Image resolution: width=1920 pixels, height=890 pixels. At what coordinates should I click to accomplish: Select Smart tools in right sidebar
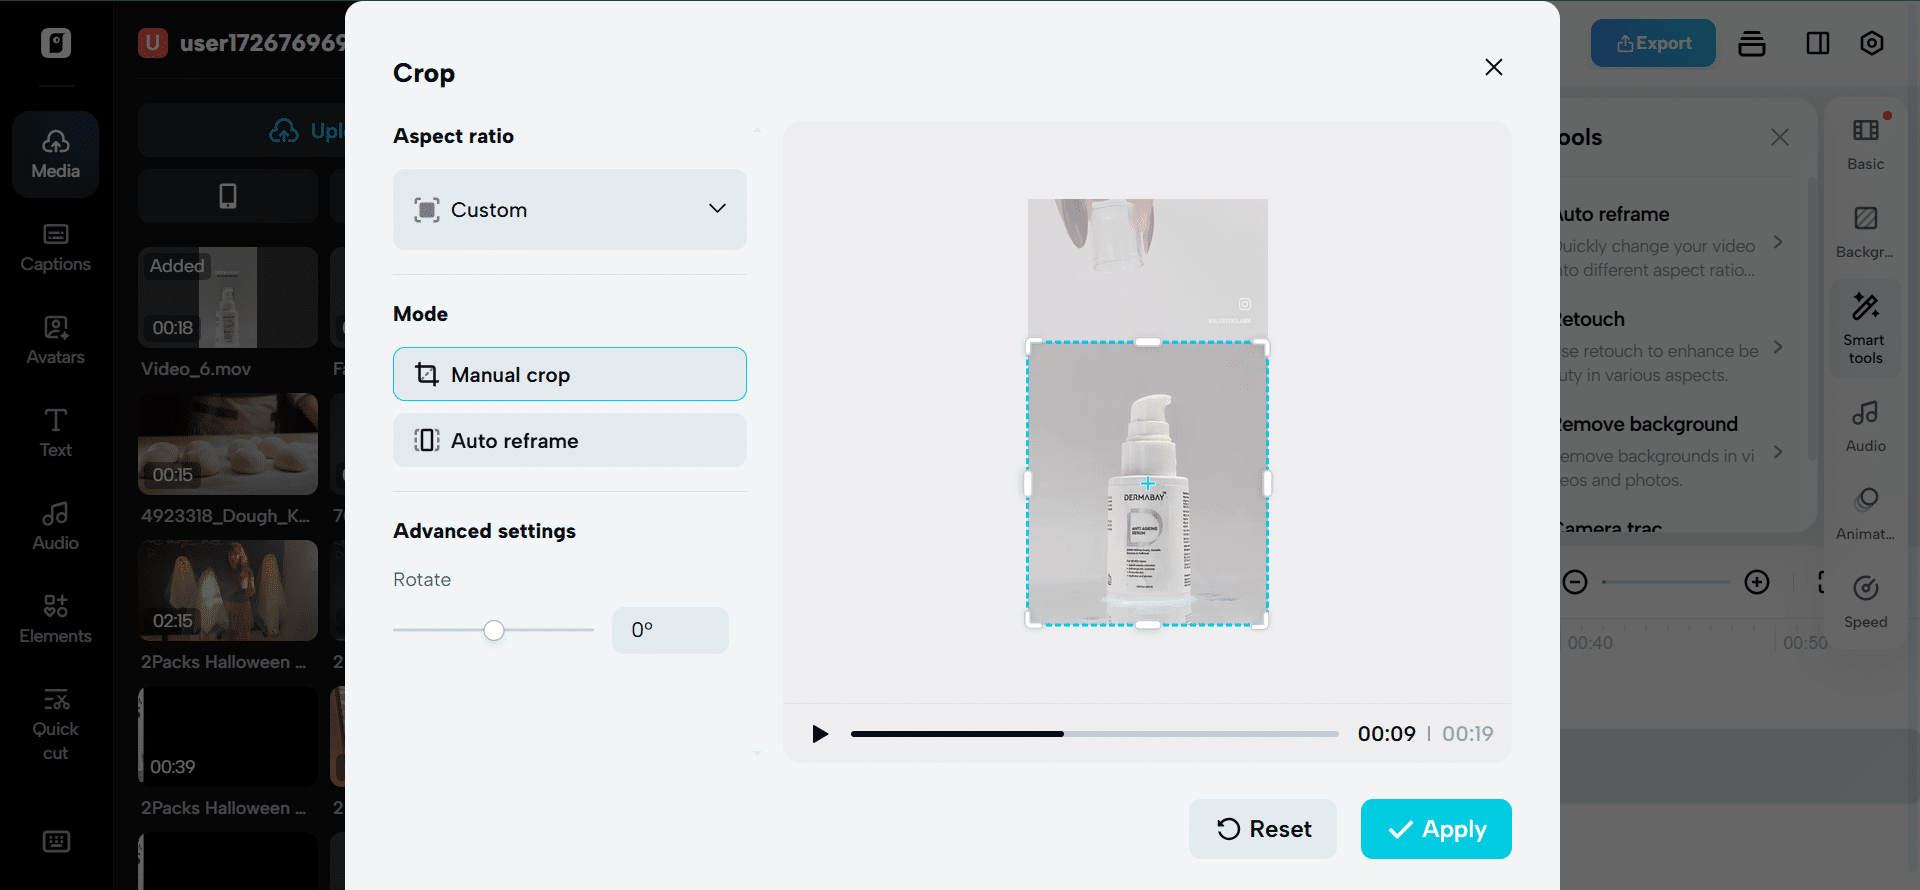pos(1865,328)
